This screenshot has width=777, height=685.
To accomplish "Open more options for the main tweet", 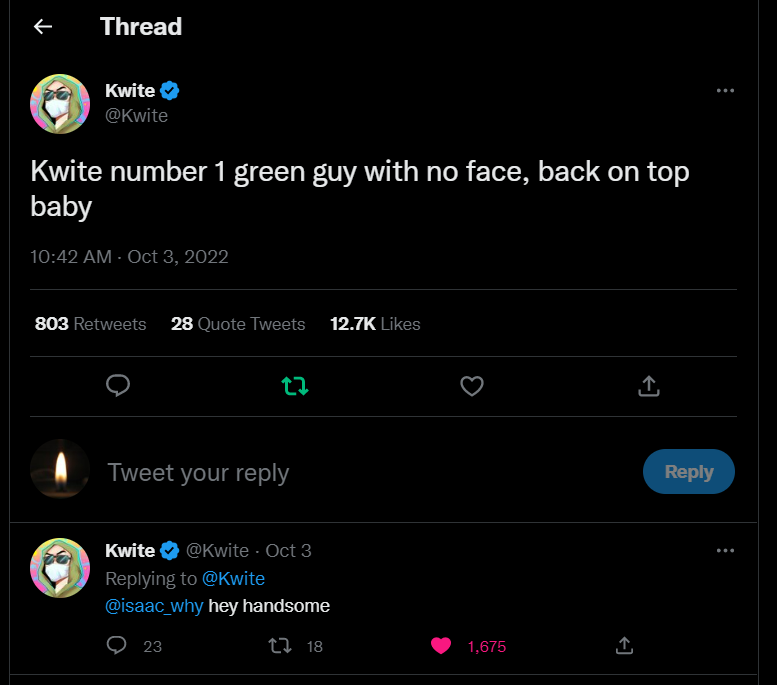I will pos(726,91).
